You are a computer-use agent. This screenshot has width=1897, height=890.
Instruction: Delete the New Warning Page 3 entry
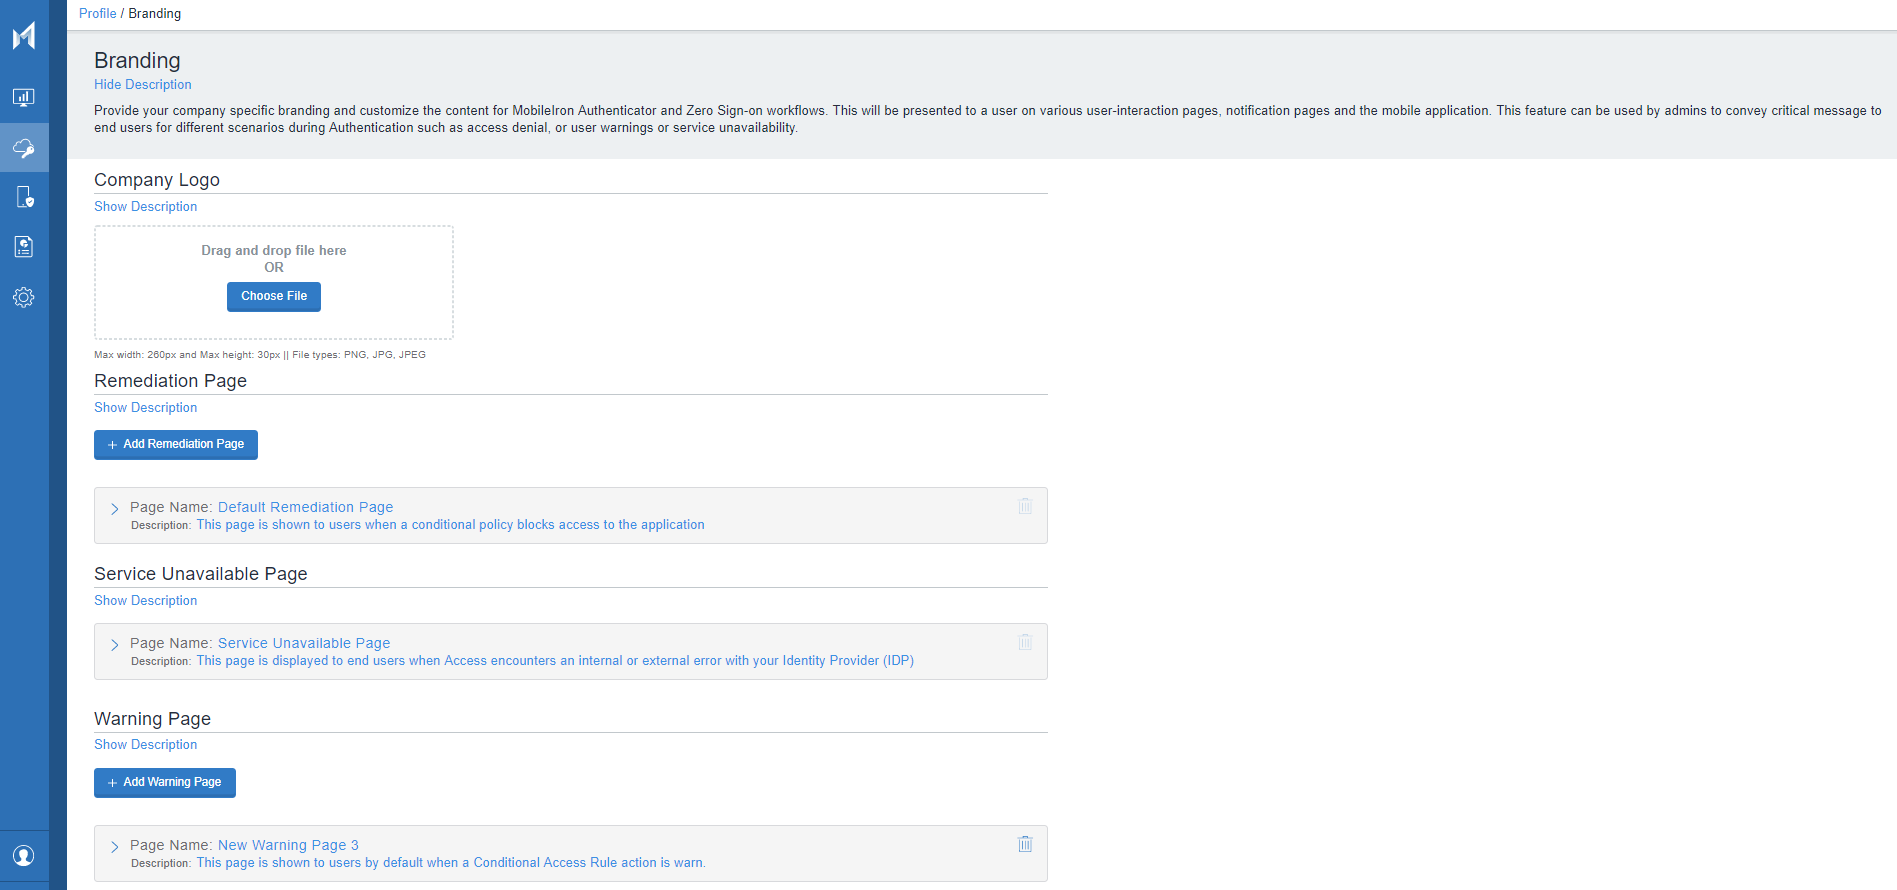tap(1025, 844)
